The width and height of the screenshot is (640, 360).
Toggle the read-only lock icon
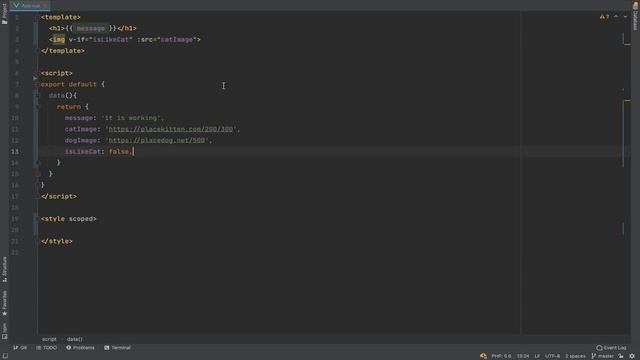pyautogui.click(x=621, y=356)
